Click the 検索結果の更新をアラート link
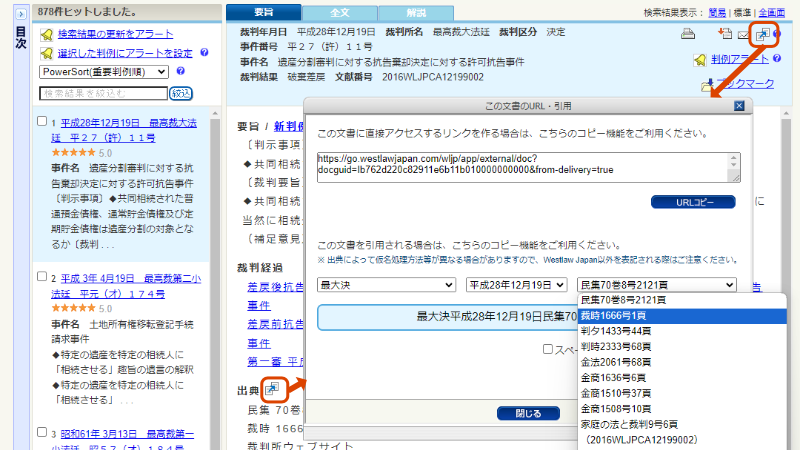 pyautogui.click(x=115, y=34)
